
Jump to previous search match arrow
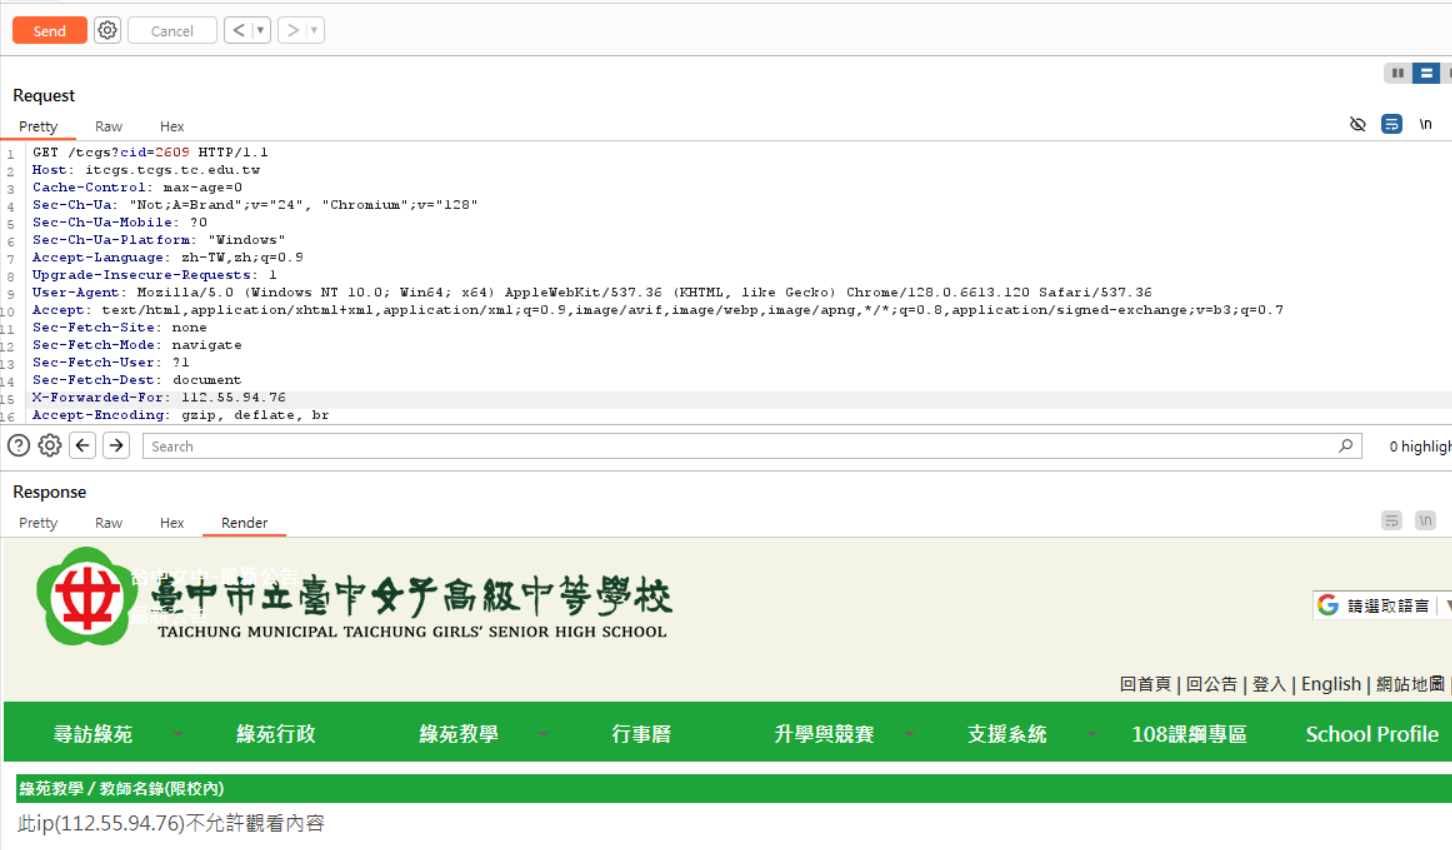click(83, 446)
